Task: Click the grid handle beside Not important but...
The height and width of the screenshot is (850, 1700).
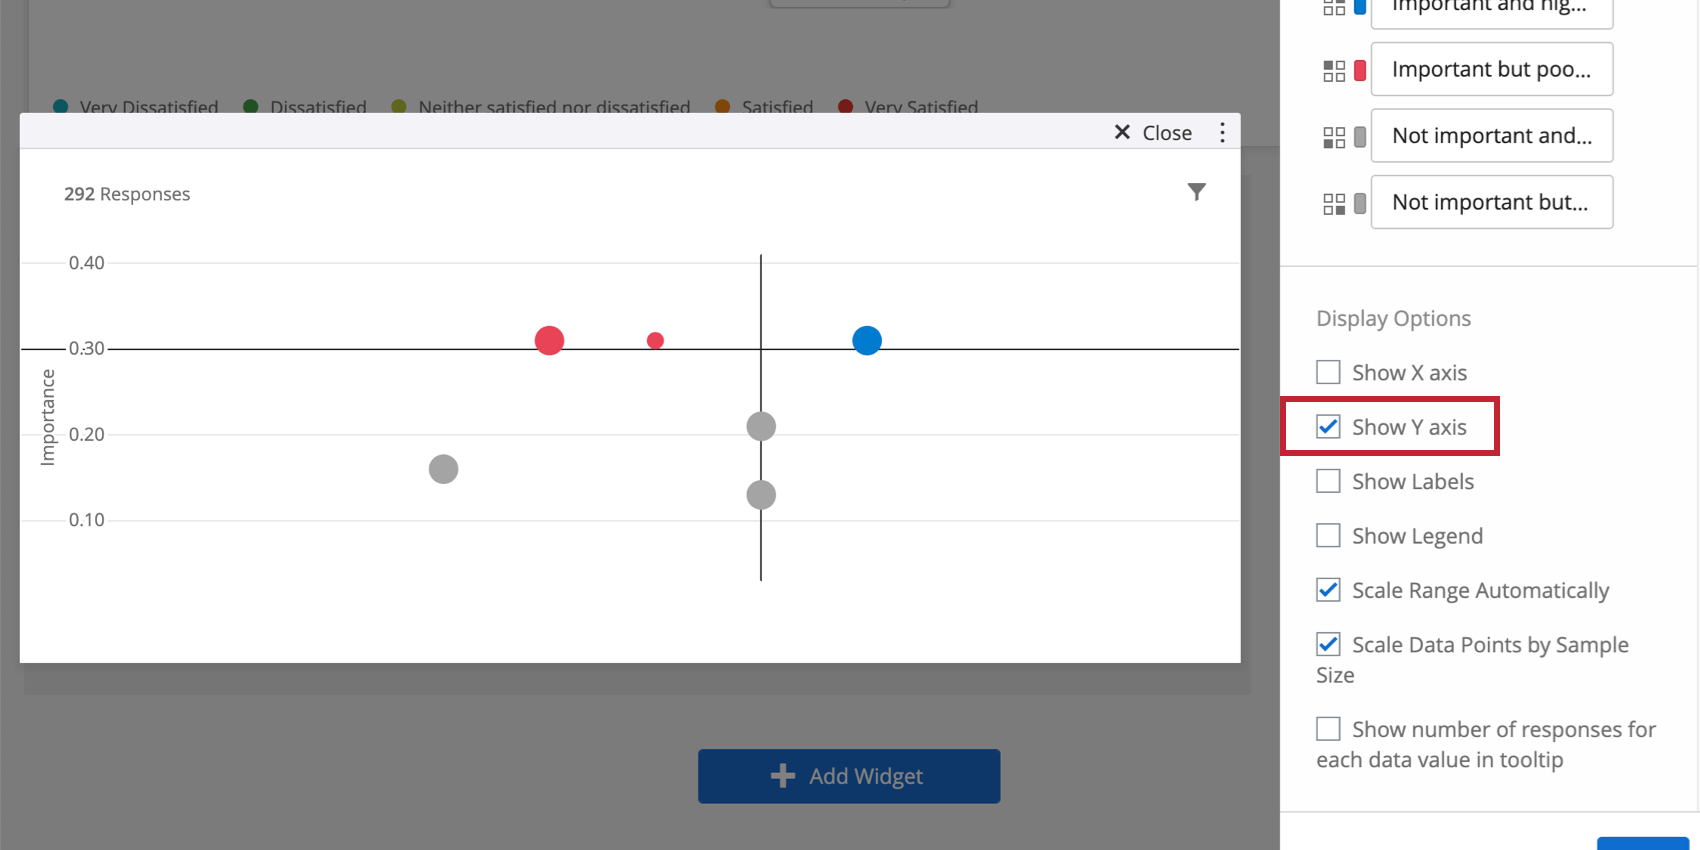Action: [1334, 204]
